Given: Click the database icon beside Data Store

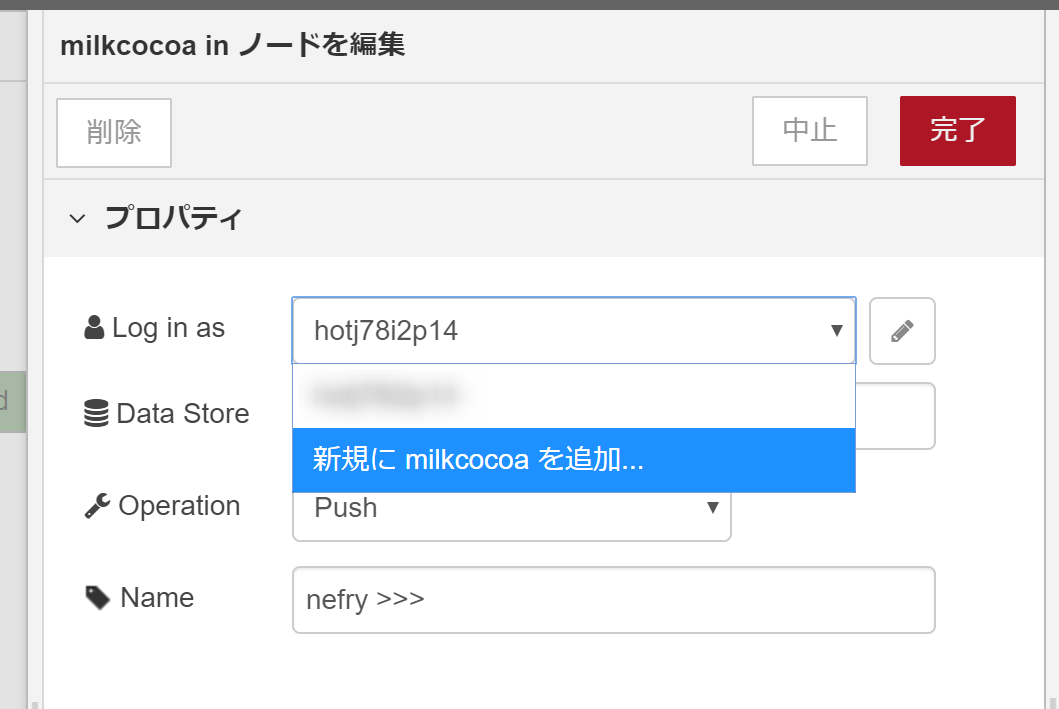Looking at the screenshot, I should 96,414.
